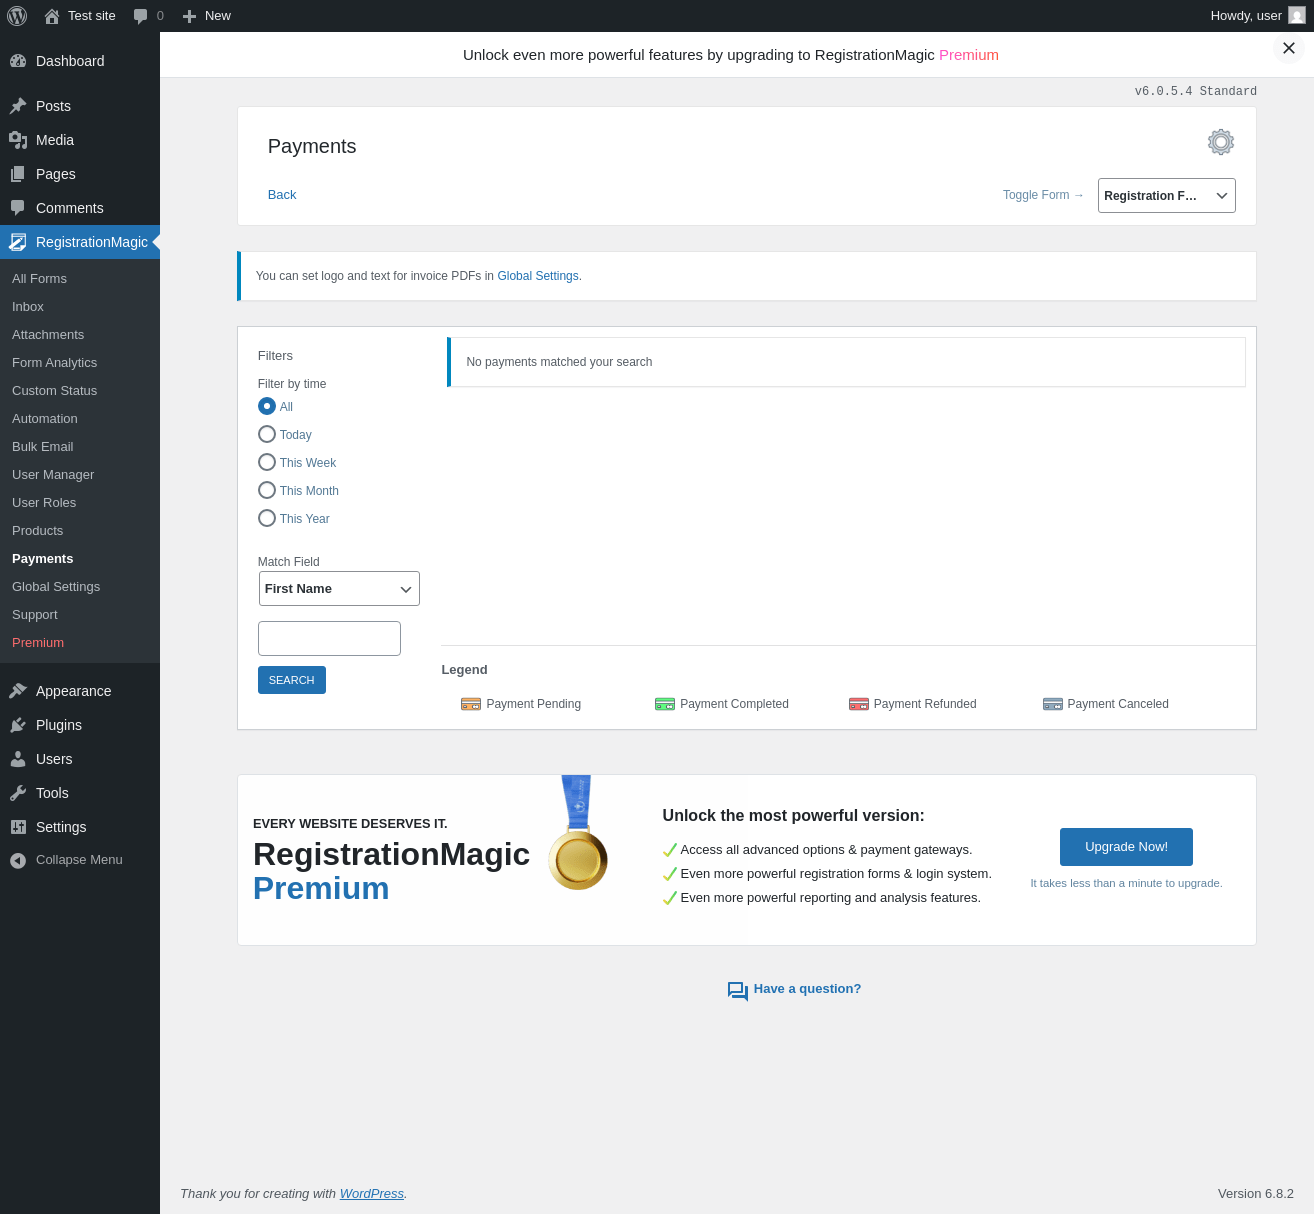Open the comments bubble icon in admin bar
This screenshot has width=1314, height=1214.
(x=140, y=16)
